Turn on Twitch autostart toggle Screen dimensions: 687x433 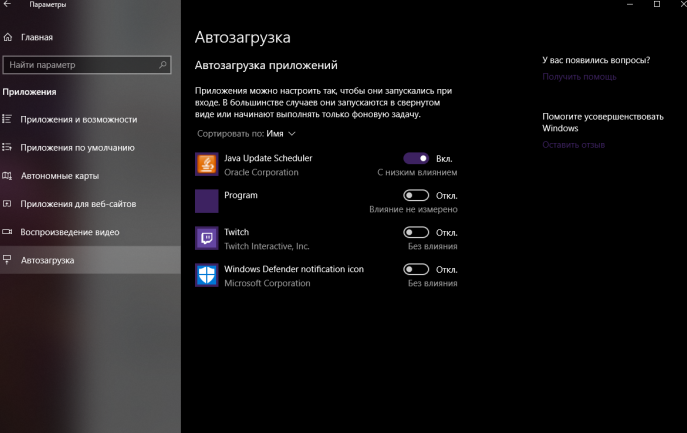[x=416, y=232]
